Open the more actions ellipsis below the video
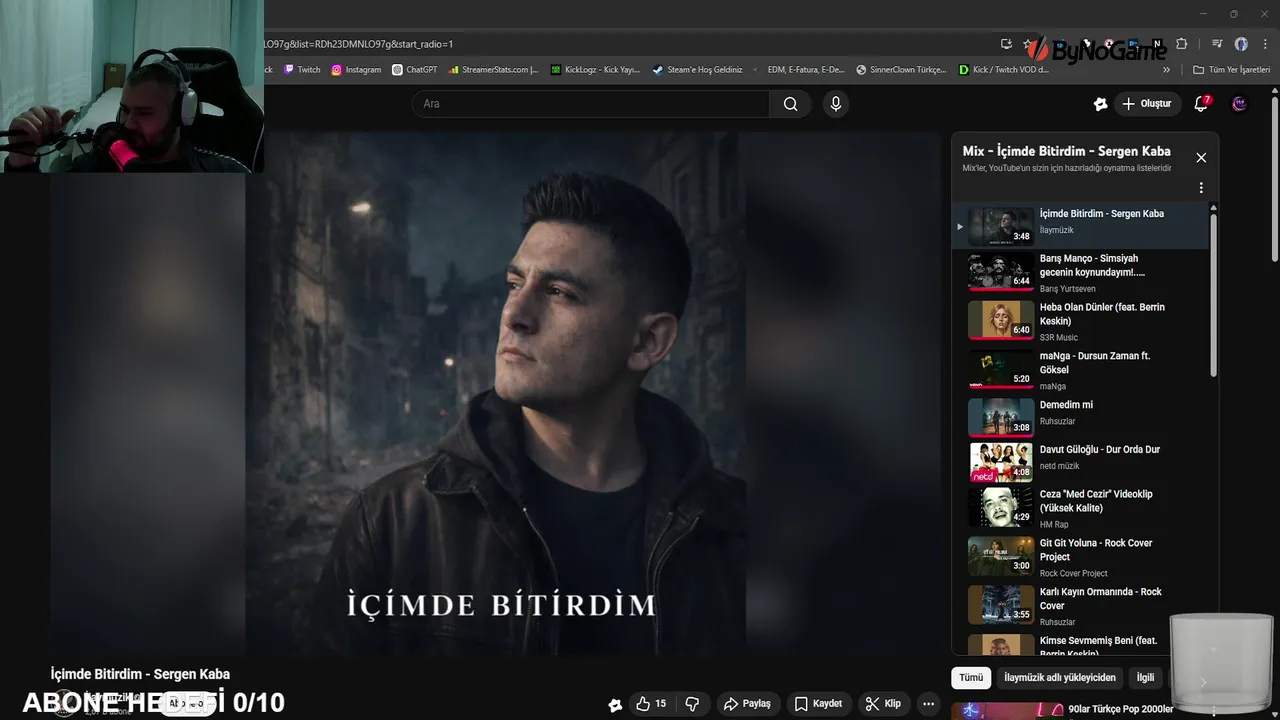 tap(929, 704)
